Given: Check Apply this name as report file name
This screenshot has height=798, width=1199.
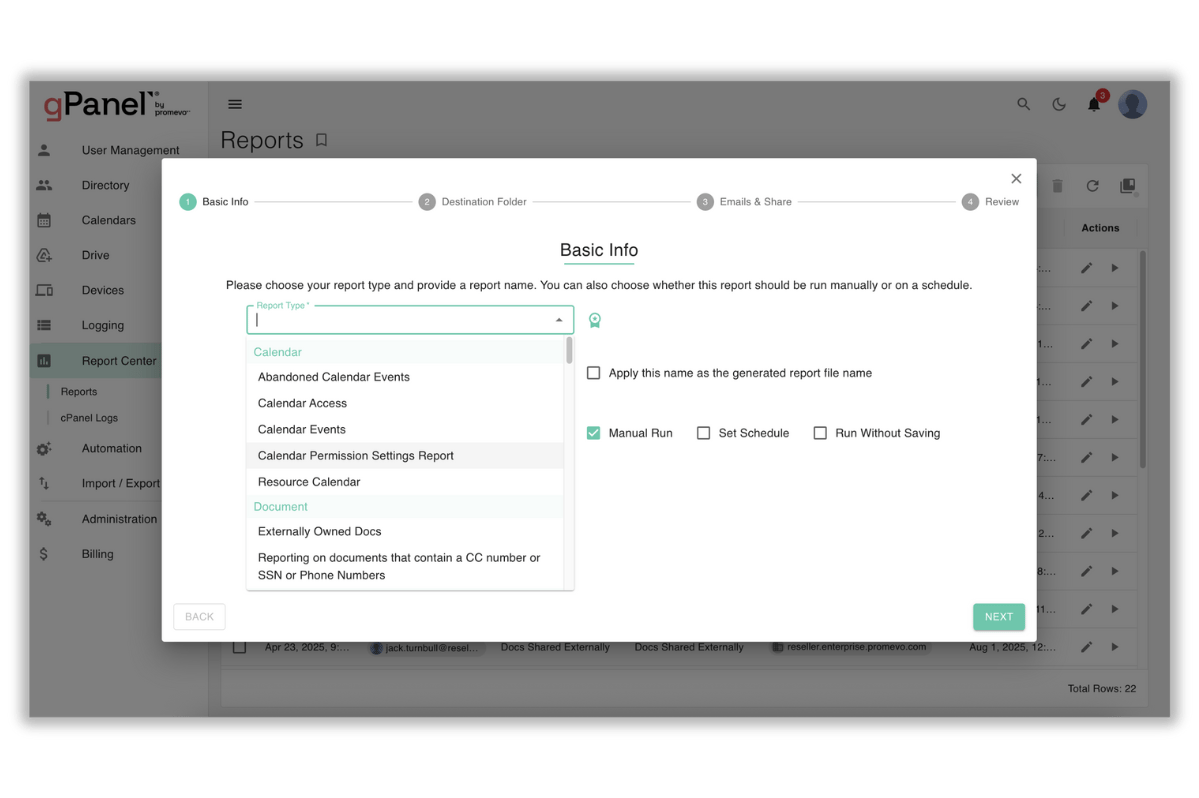Looking at the screenshot, I should tap(593, 373).
